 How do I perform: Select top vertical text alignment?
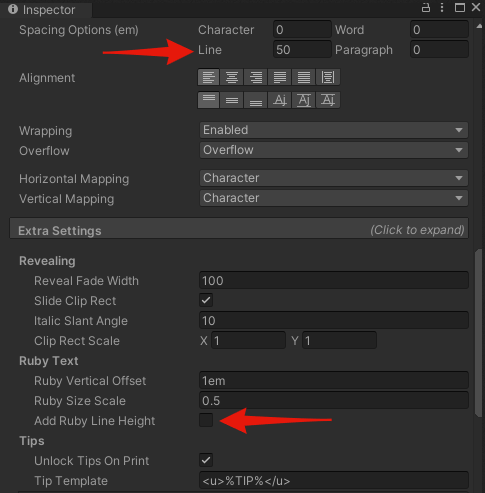(209, 100)
